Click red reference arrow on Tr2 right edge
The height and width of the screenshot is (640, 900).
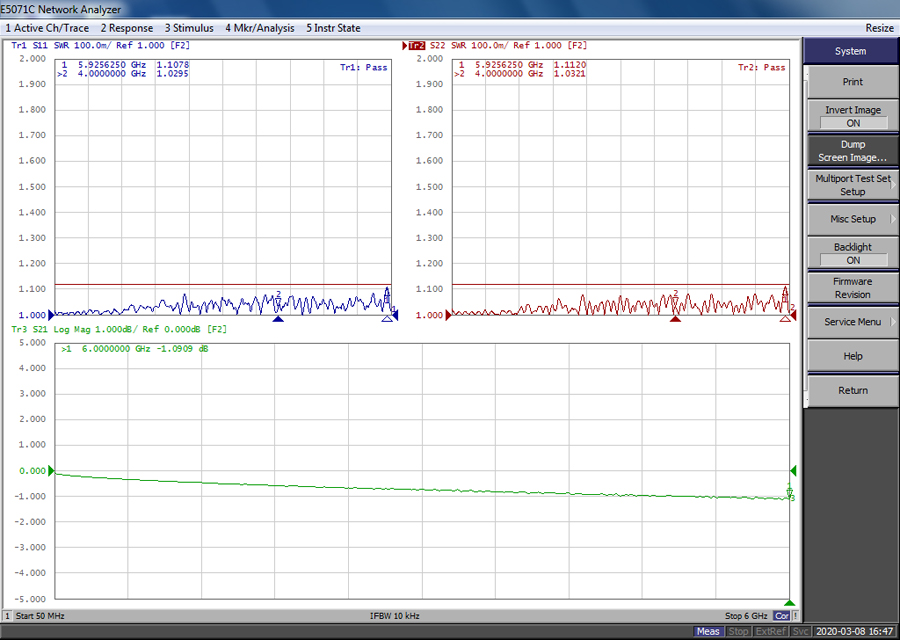[793, 315]
